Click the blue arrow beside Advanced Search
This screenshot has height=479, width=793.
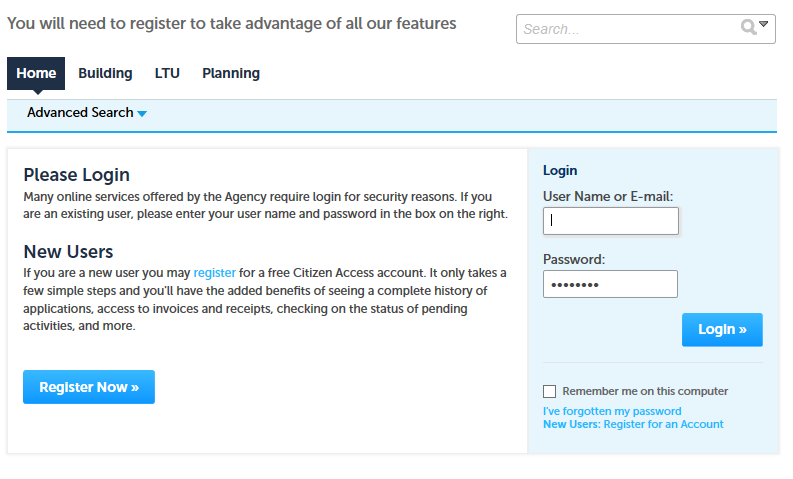tap(142, 114)
